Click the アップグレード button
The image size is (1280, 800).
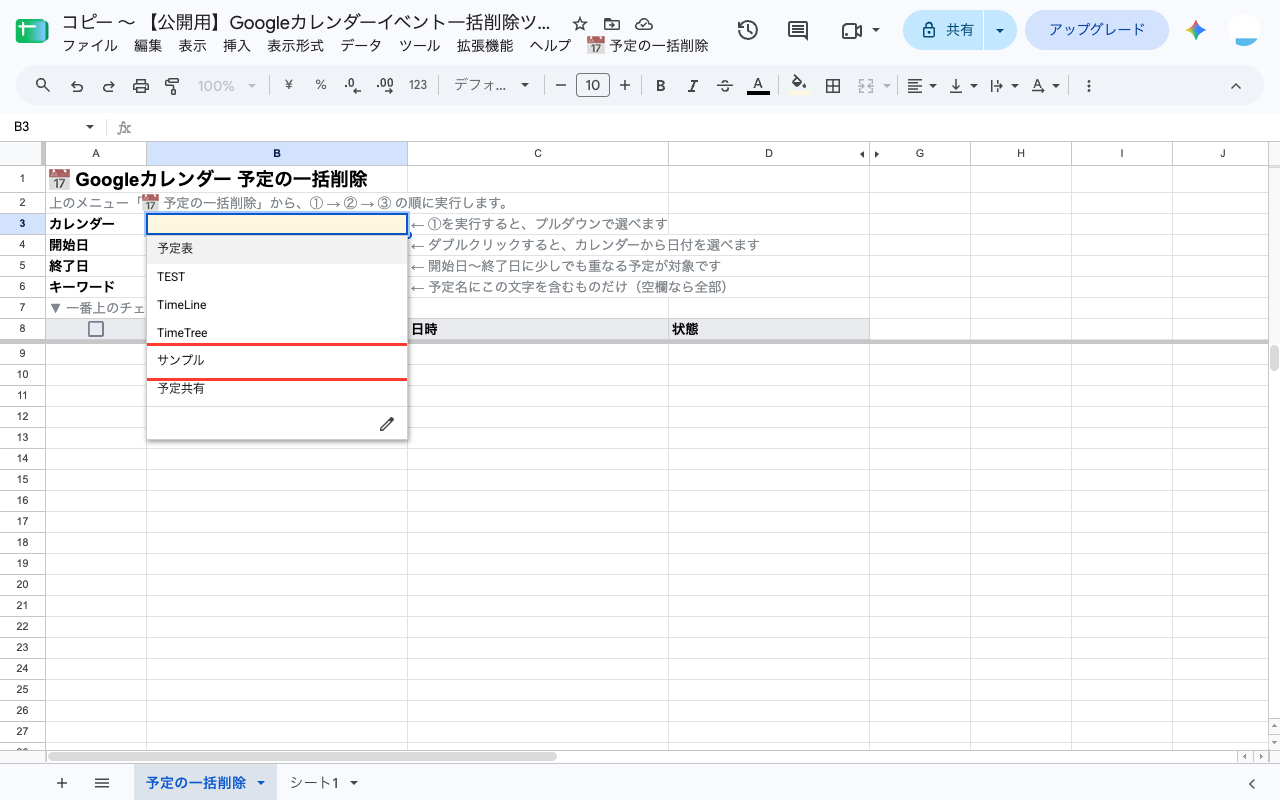[x=1097, y=30]
